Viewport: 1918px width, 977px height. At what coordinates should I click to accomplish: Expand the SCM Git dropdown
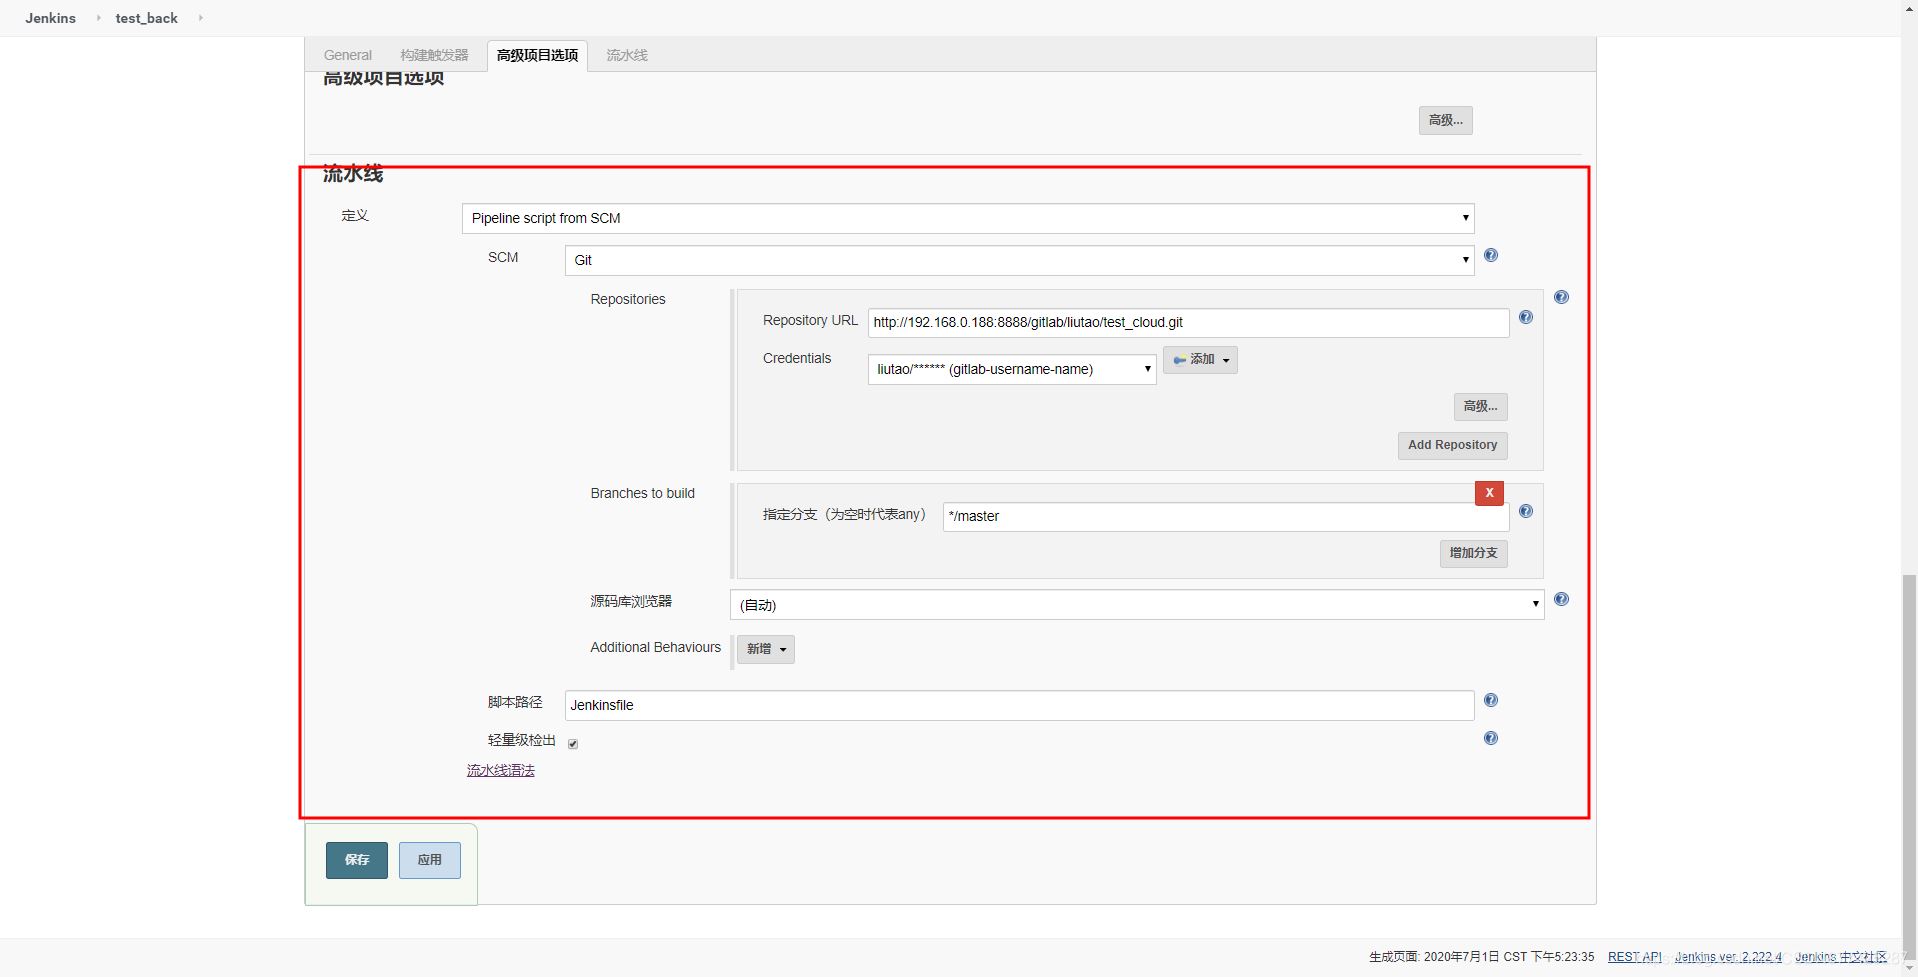pos(1018,261)
